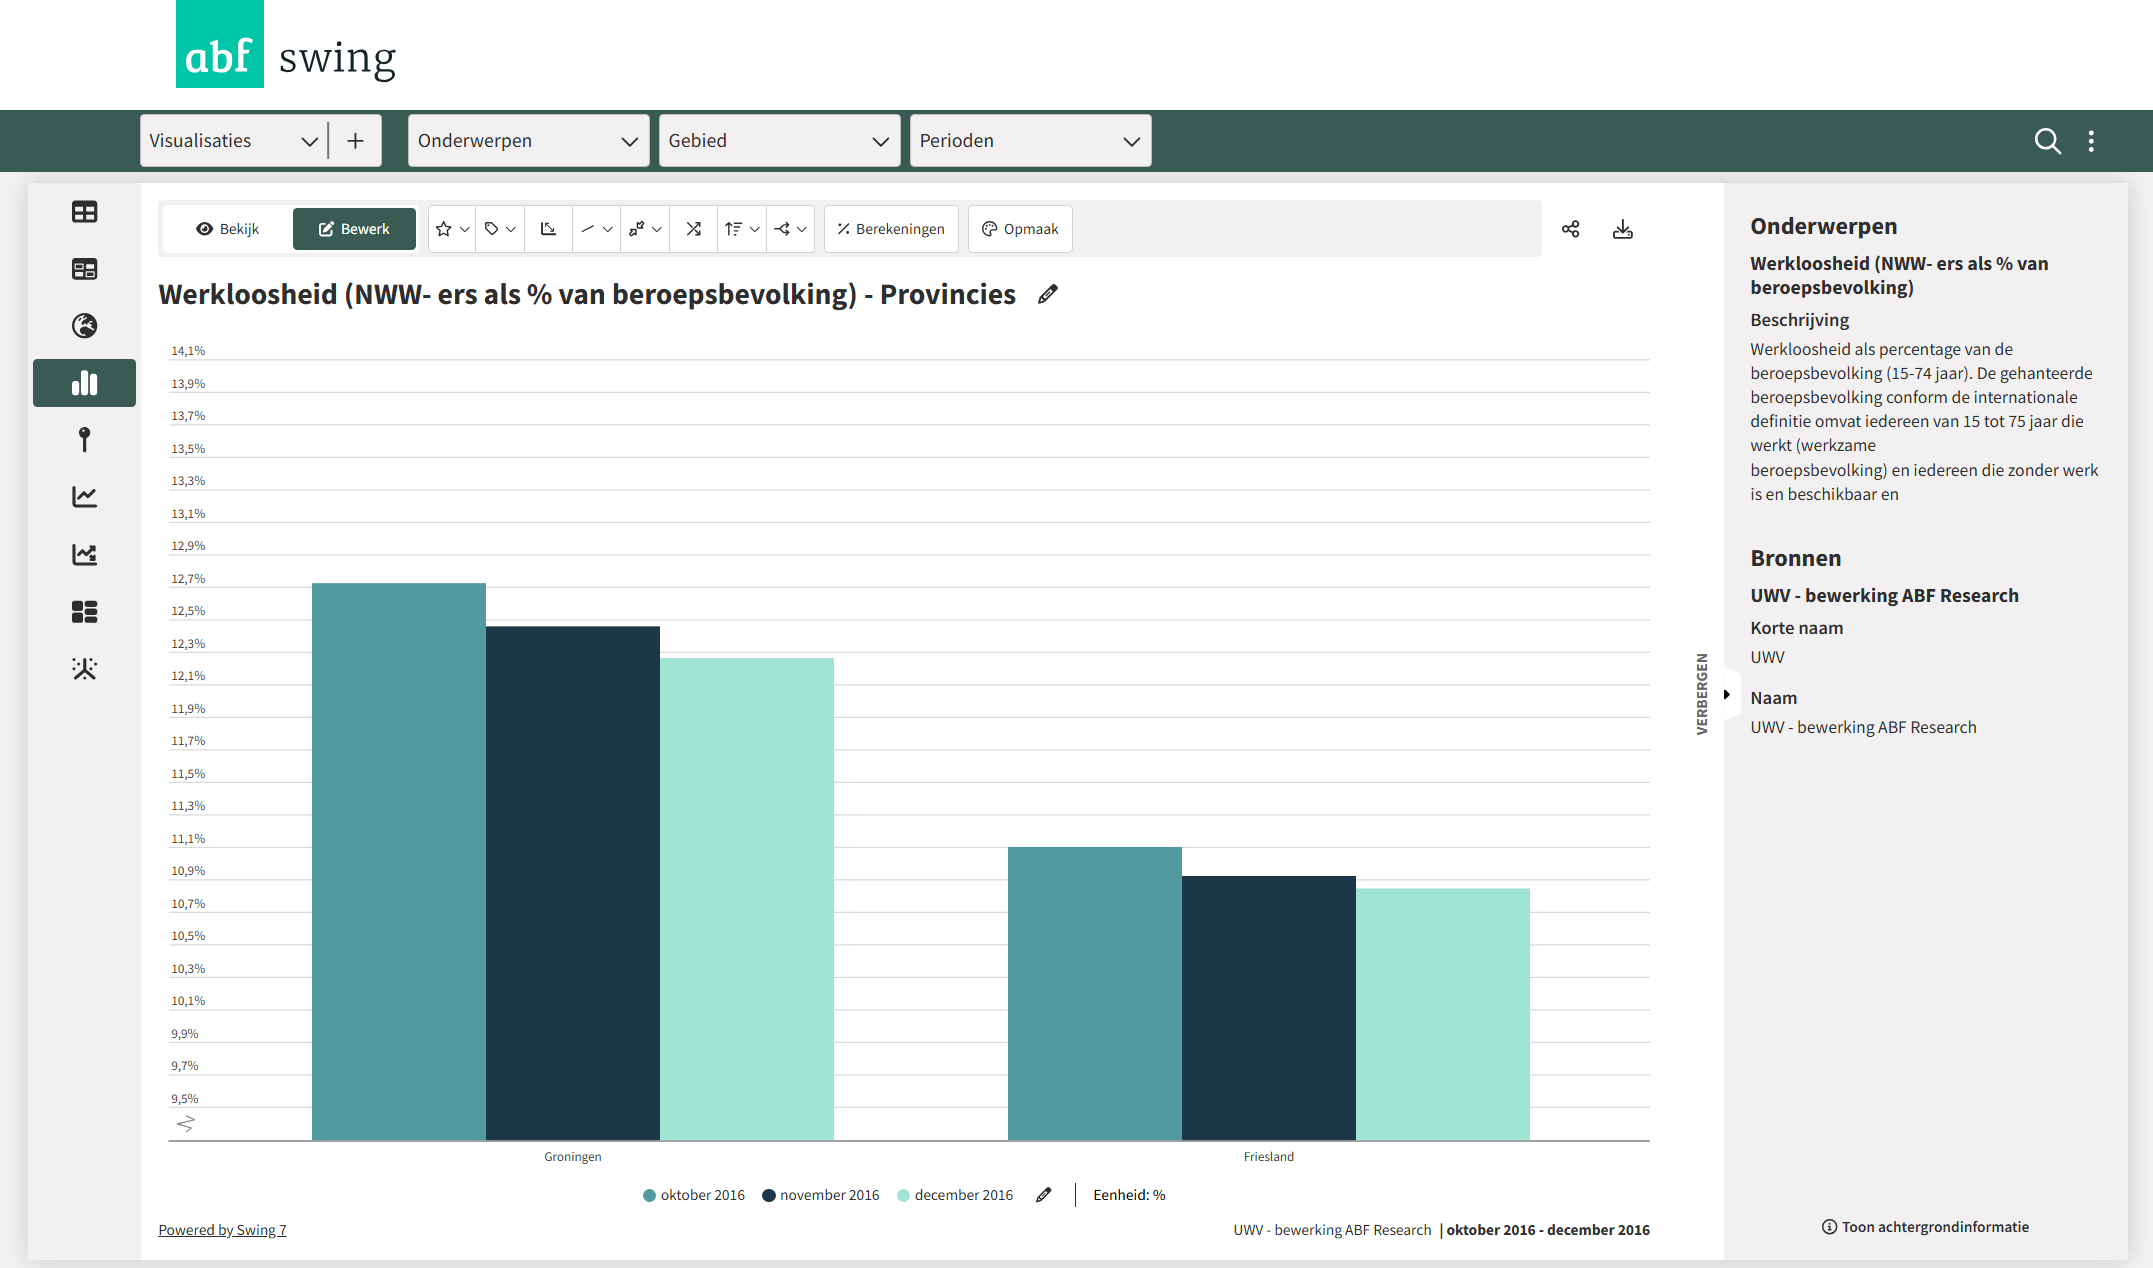
Task: Open the search magnifier
Action: 2047,141
